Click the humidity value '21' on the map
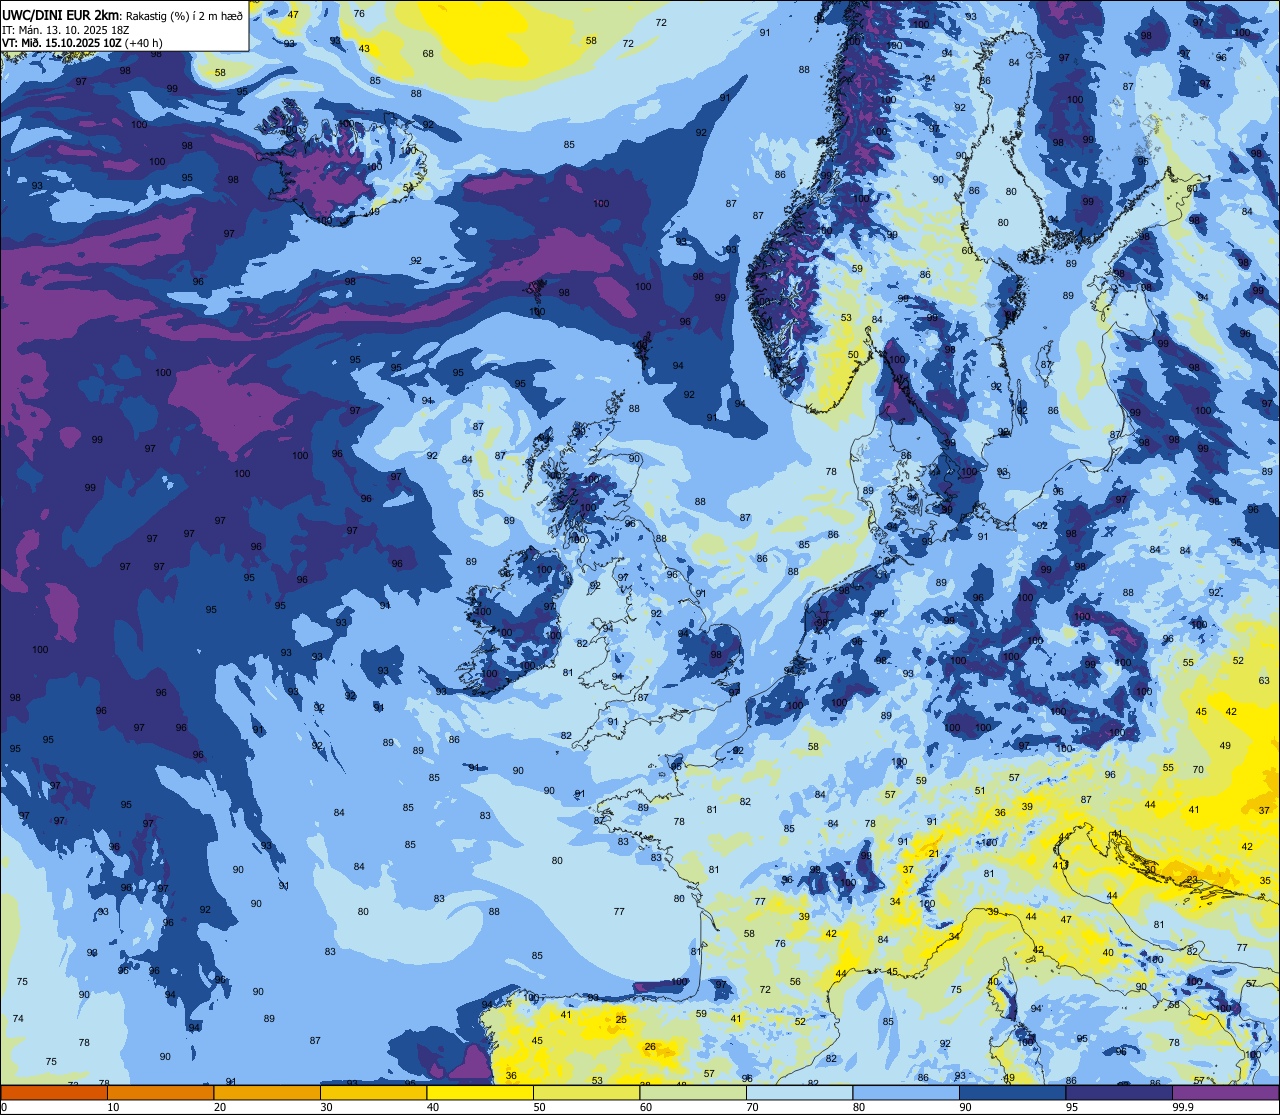The height and width of the screenshot is (1115, 1280). tap(934, 853)
